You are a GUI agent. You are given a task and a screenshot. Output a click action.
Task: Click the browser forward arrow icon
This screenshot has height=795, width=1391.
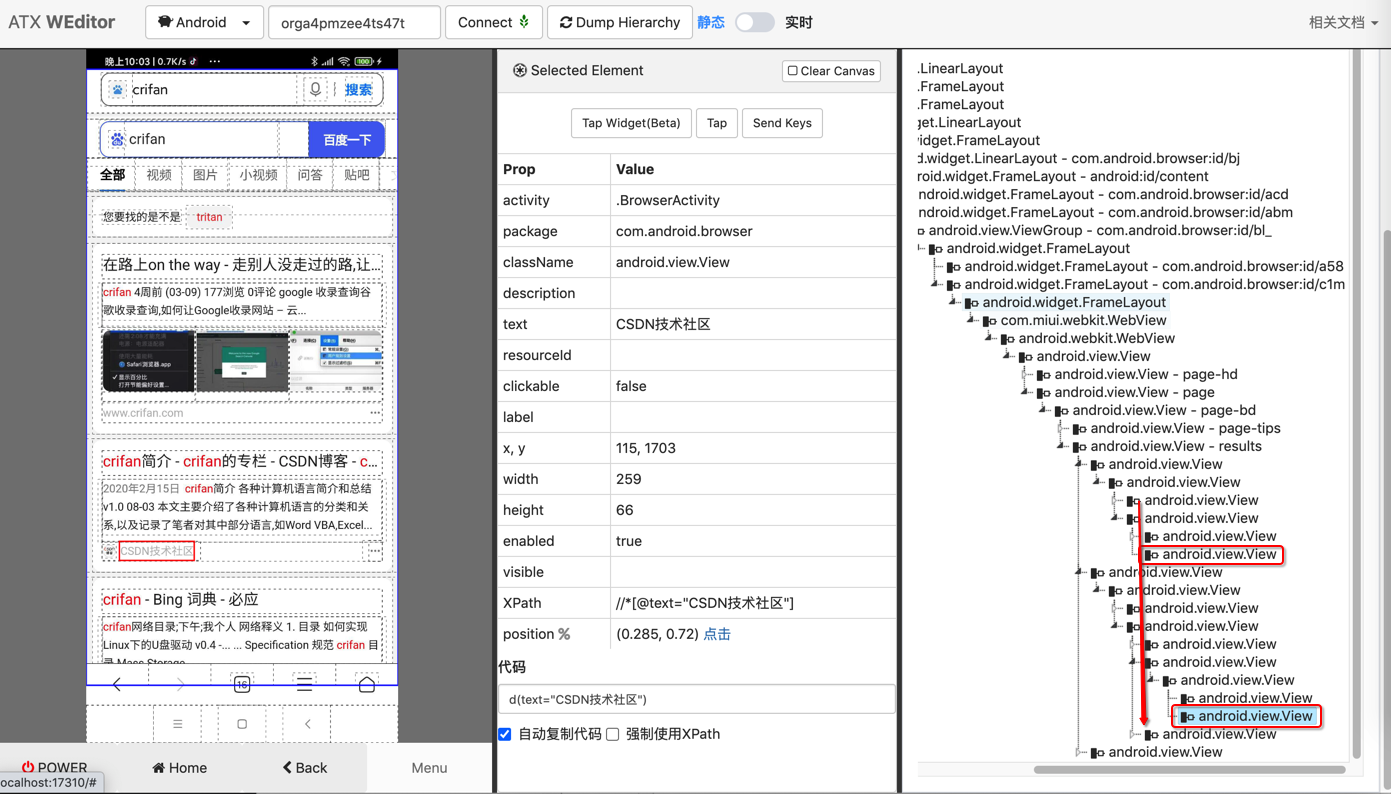point(180,685)
